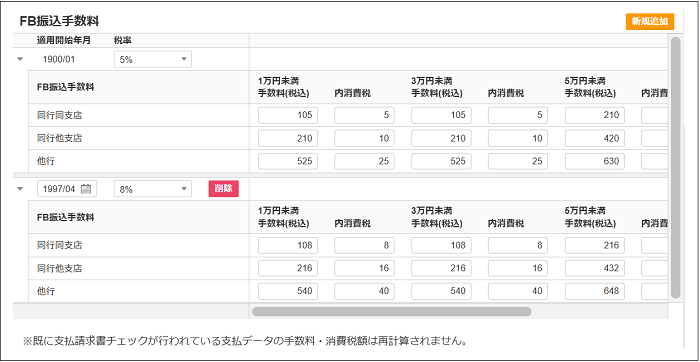The image size is (700, 362).
Task: Click the 5% section 同行同支店 5万円未満 fee field (210)
Action: pyautogui.click(x=595, y=115)
